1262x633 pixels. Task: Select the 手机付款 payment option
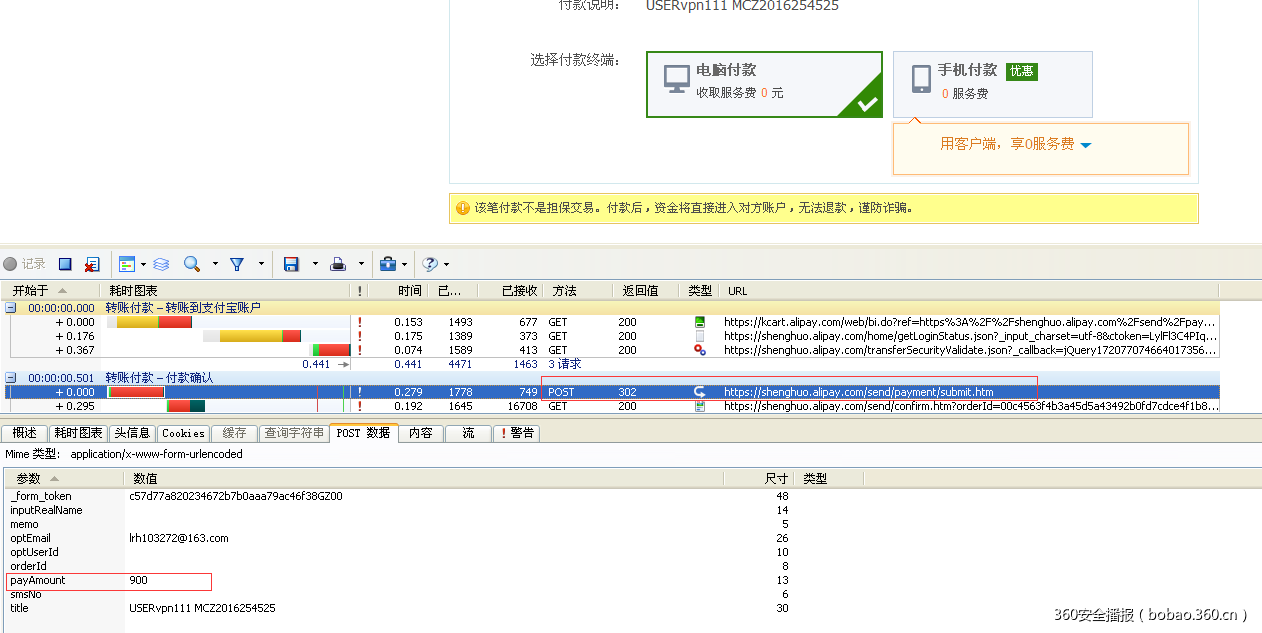[992, 83]
